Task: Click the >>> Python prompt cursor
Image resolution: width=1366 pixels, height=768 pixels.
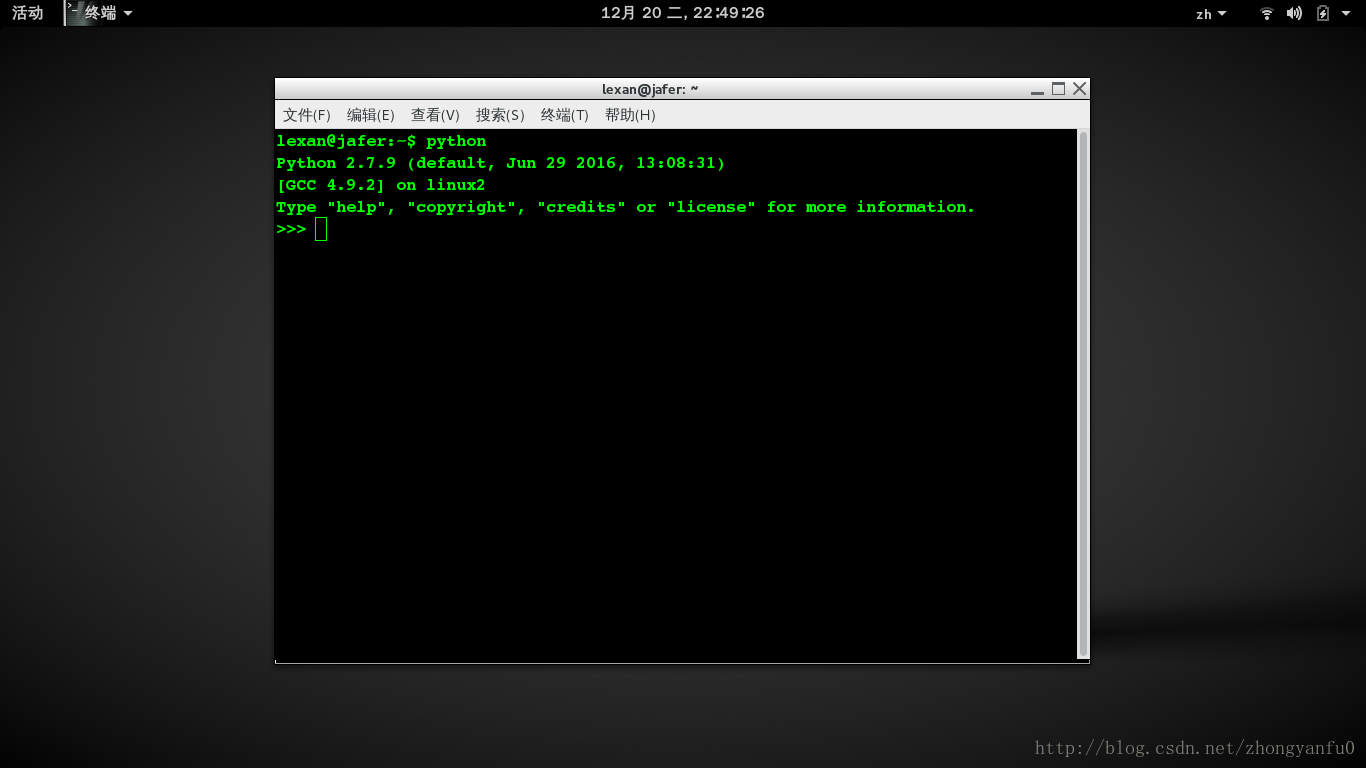Action: pos(321,229)
